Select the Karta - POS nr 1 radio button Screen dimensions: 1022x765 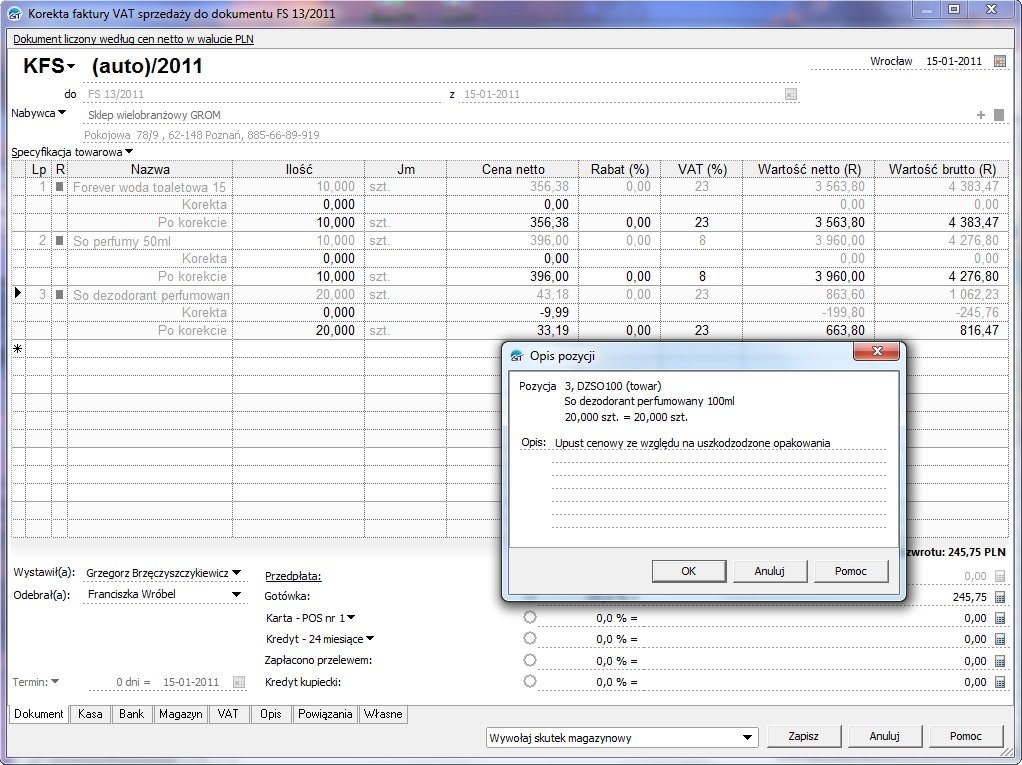(530, 617)
